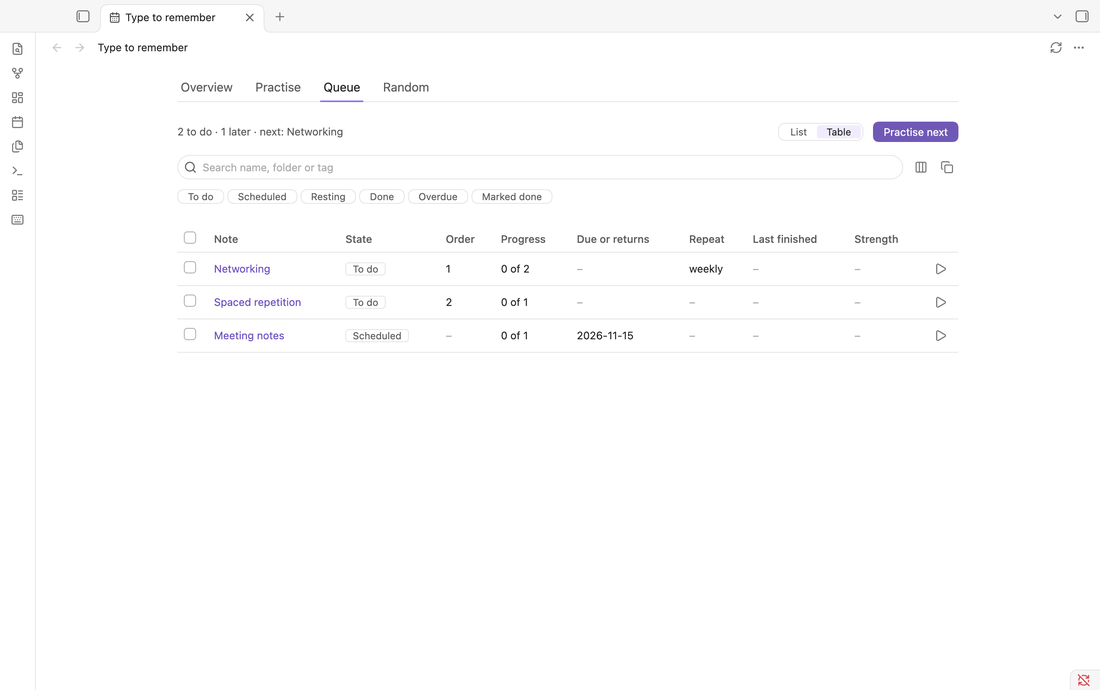Click the Repeat column header
Image resolution: width=1100 pixels, height=690 pixels.
706,239
